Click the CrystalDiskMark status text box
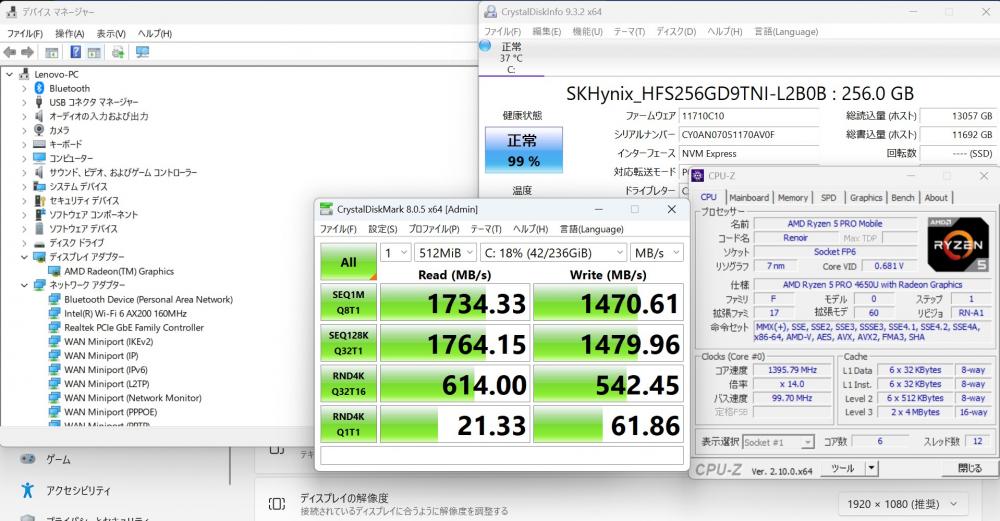The height and width of the screenshot is (521, 1000). 502,455
